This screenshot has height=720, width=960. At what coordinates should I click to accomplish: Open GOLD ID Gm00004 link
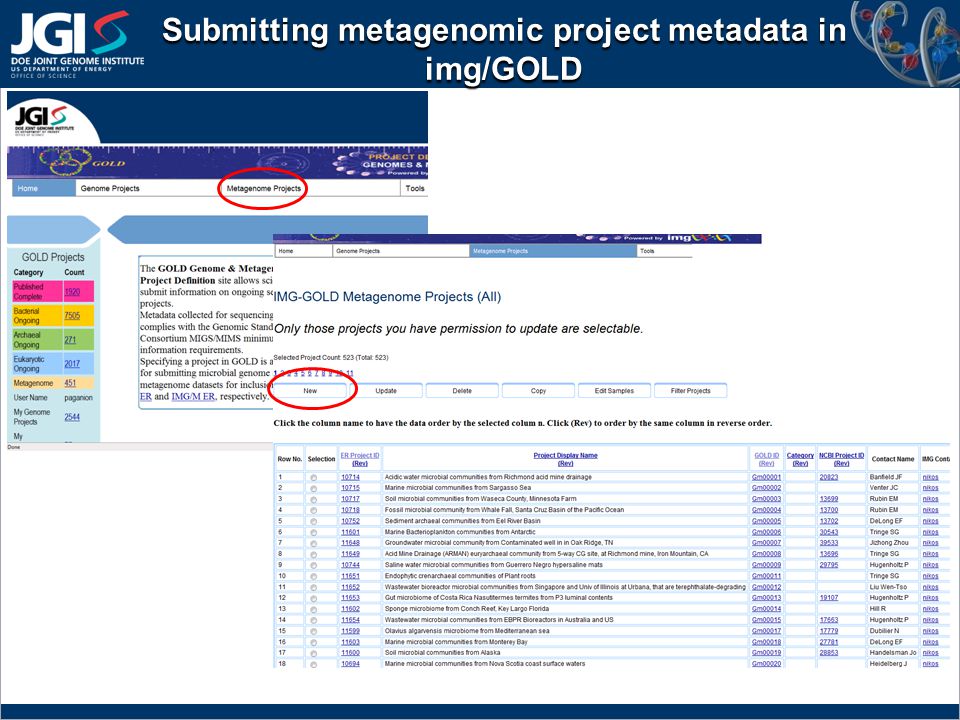tap(767, 510)
